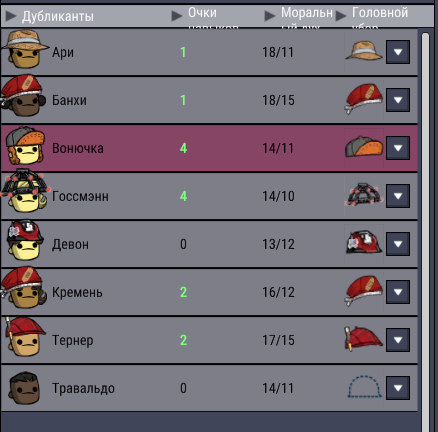Click Кремень's portrait avatar
This screenshot has width=438, height=432.
point(23,288)
